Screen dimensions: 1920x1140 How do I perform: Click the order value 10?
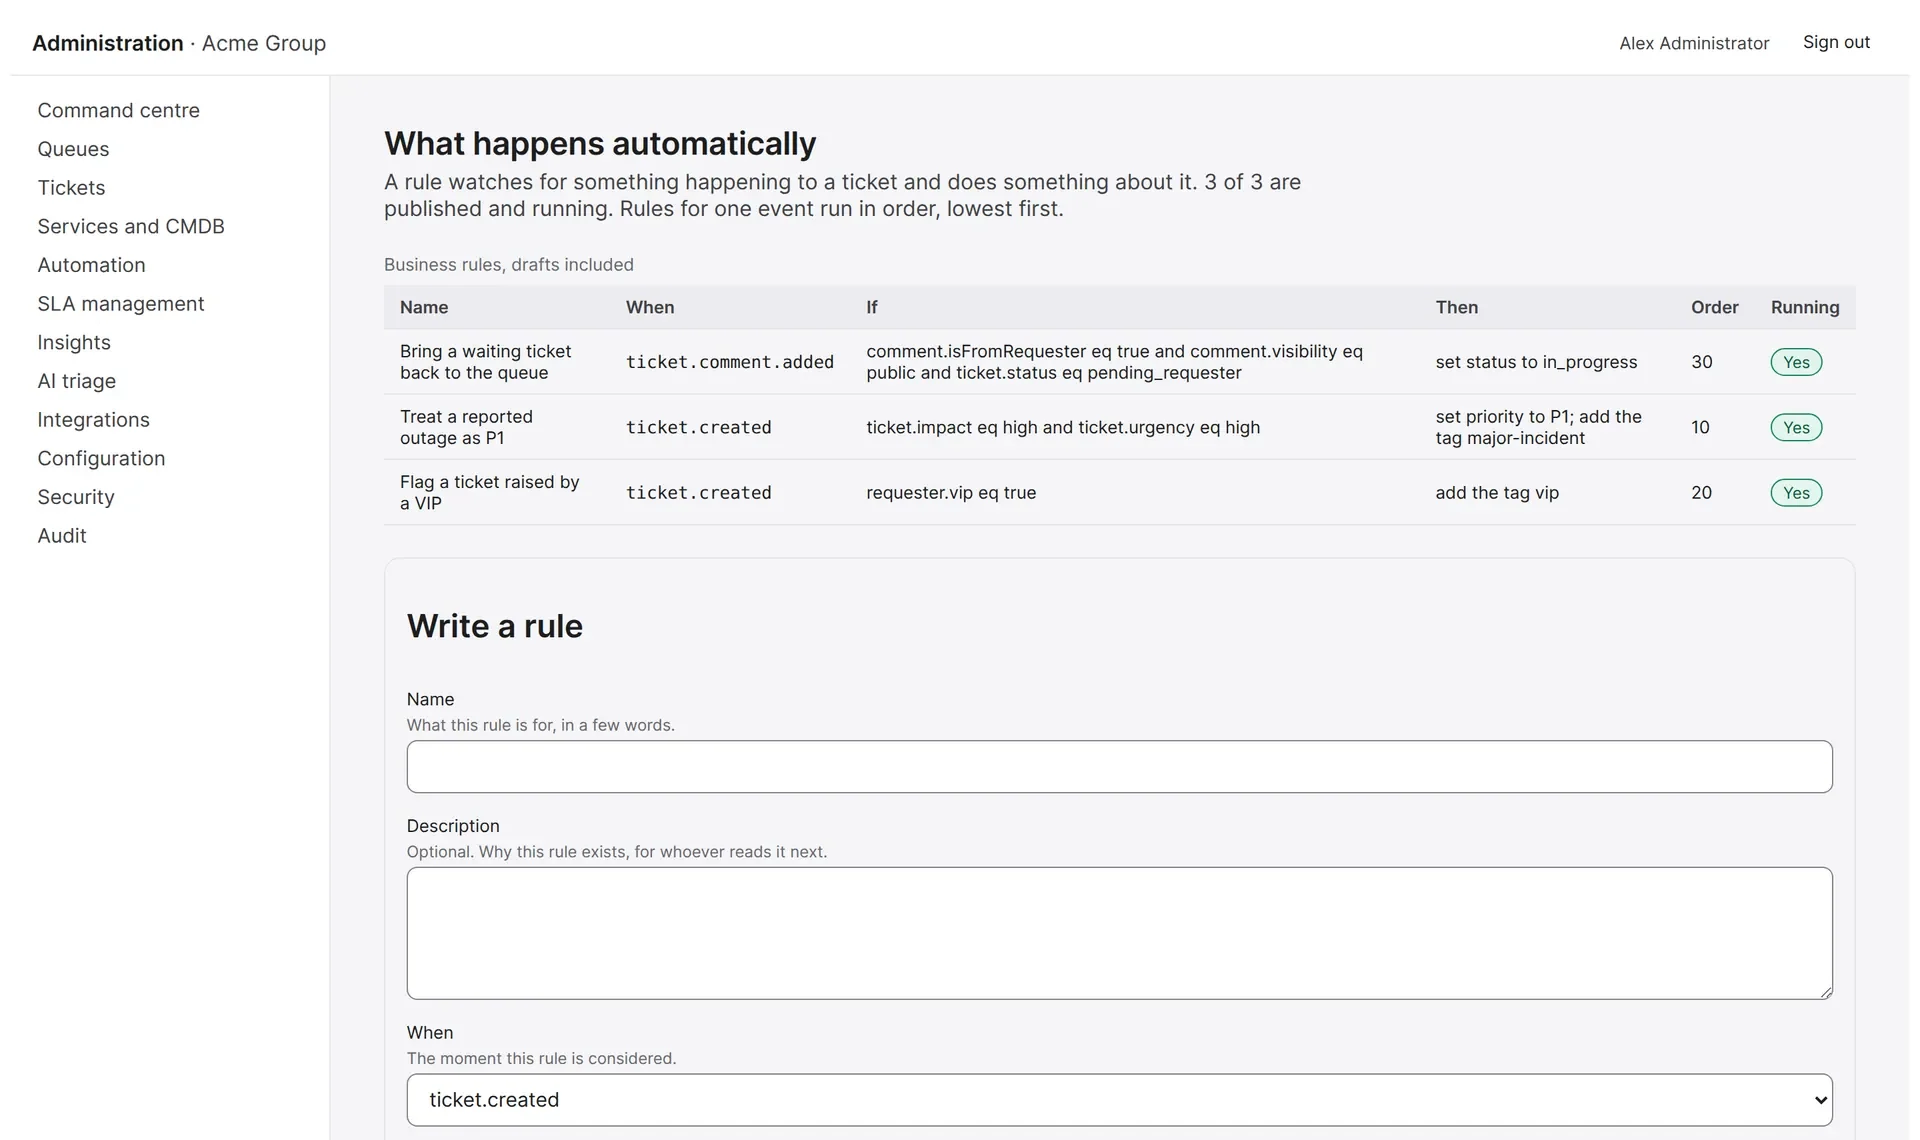pyautogui.click(x=1700, y=427)
